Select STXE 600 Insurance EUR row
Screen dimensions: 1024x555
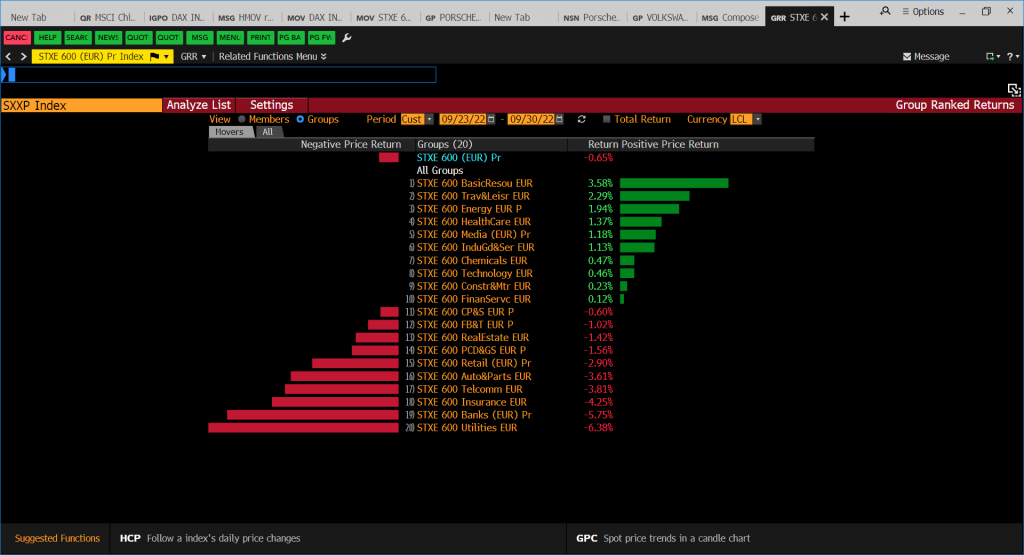[x=472, y=402]
